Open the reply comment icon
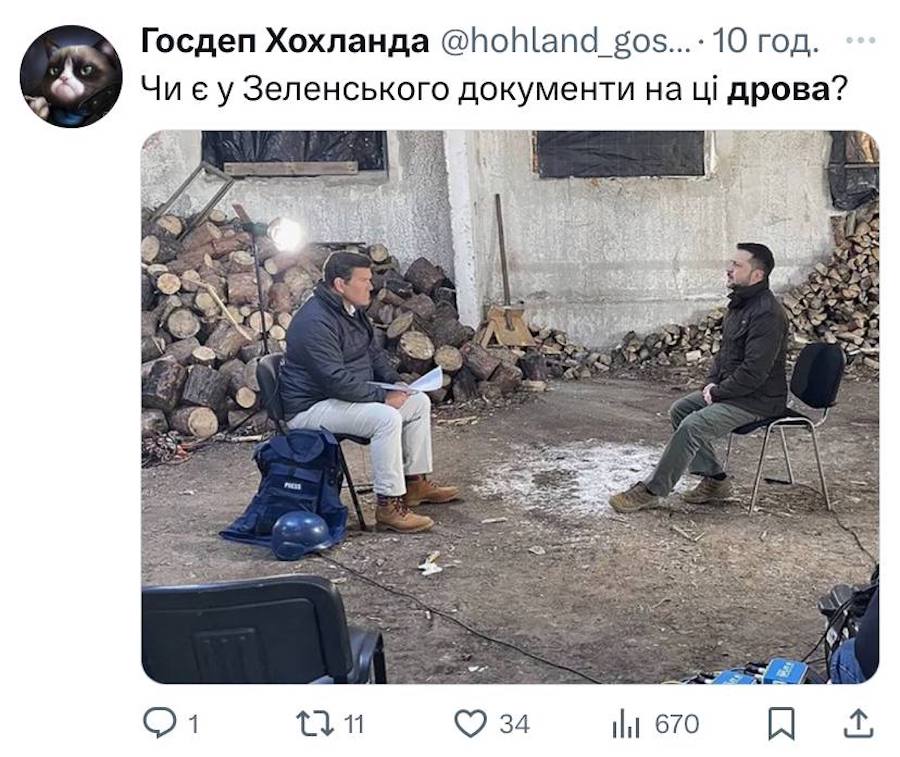The image size is (900, 757). coord(159,723)
